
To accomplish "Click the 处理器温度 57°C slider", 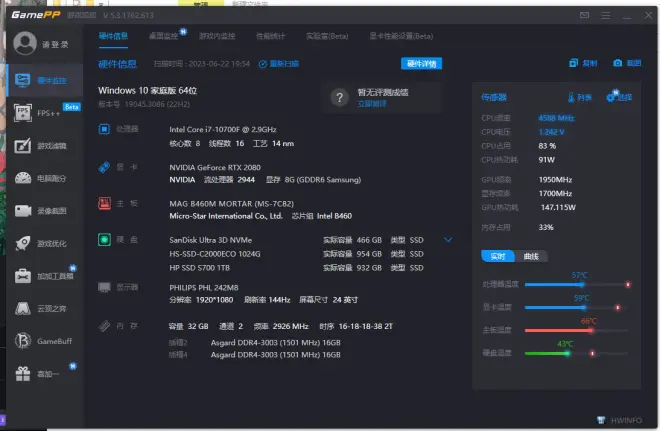I will tap(577, 285).
